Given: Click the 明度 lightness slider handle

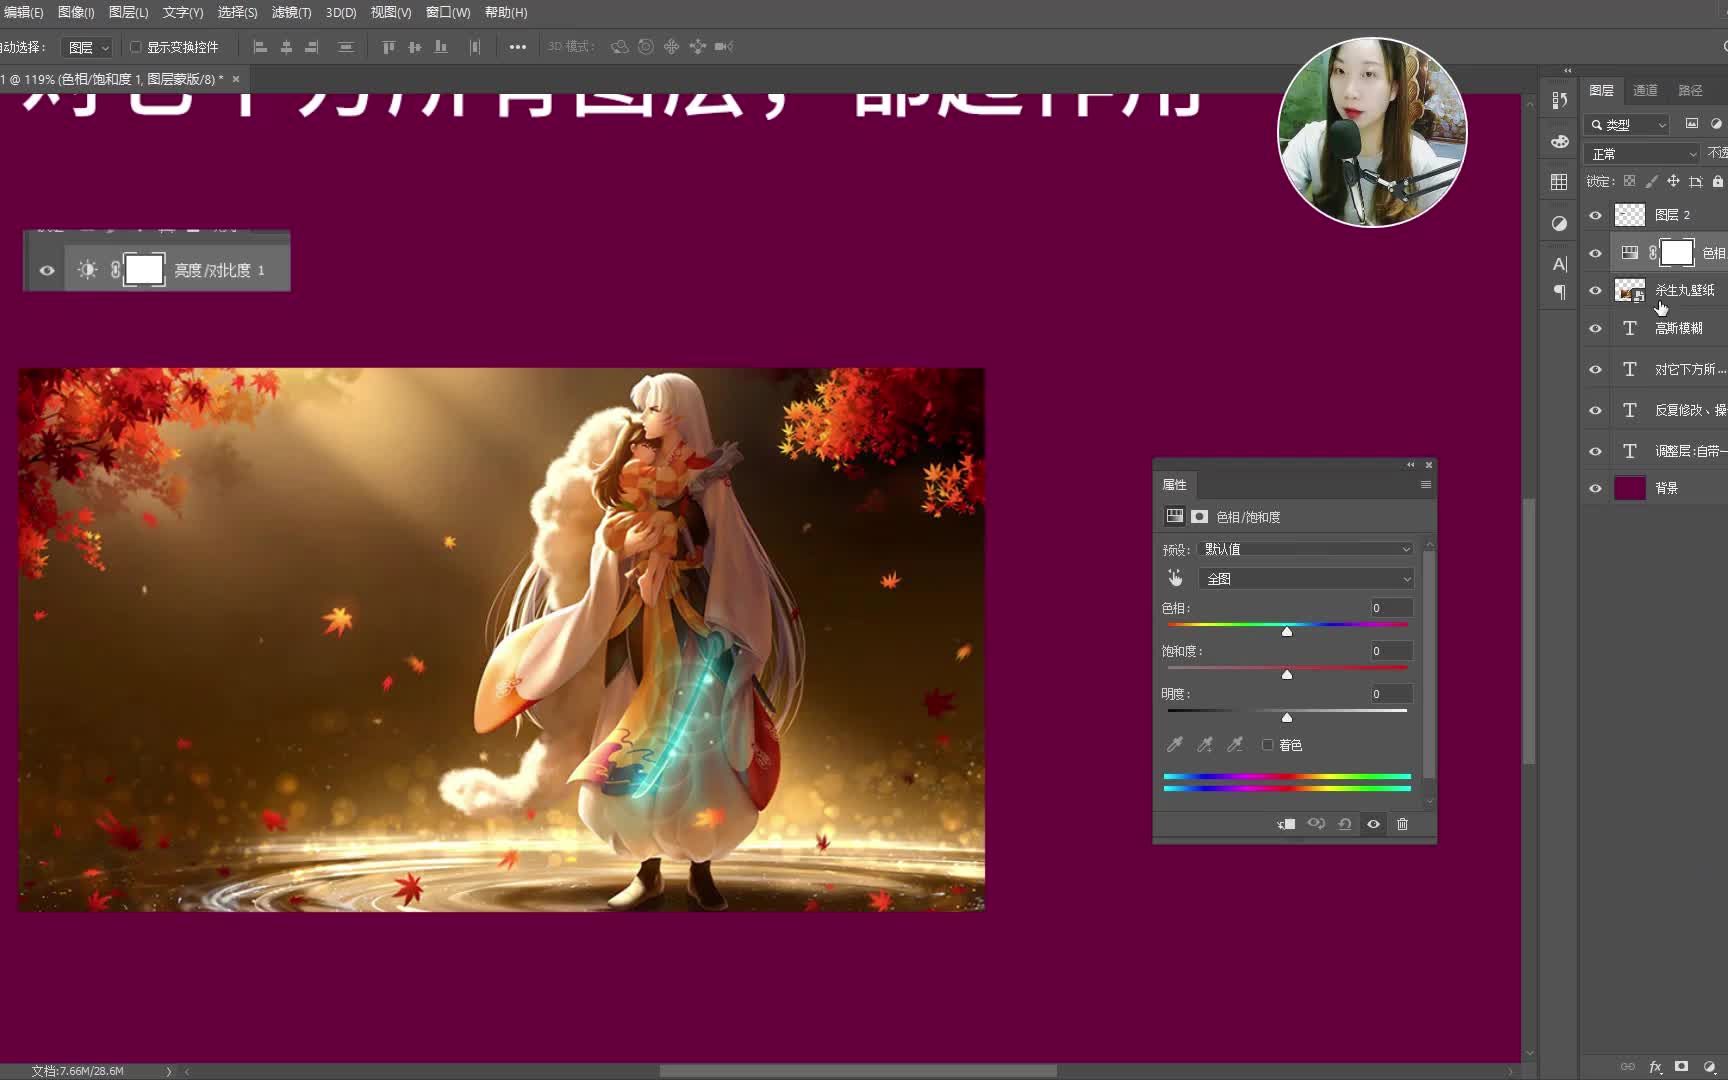Looking at the screenshot, I should (x=1287, y=717).
